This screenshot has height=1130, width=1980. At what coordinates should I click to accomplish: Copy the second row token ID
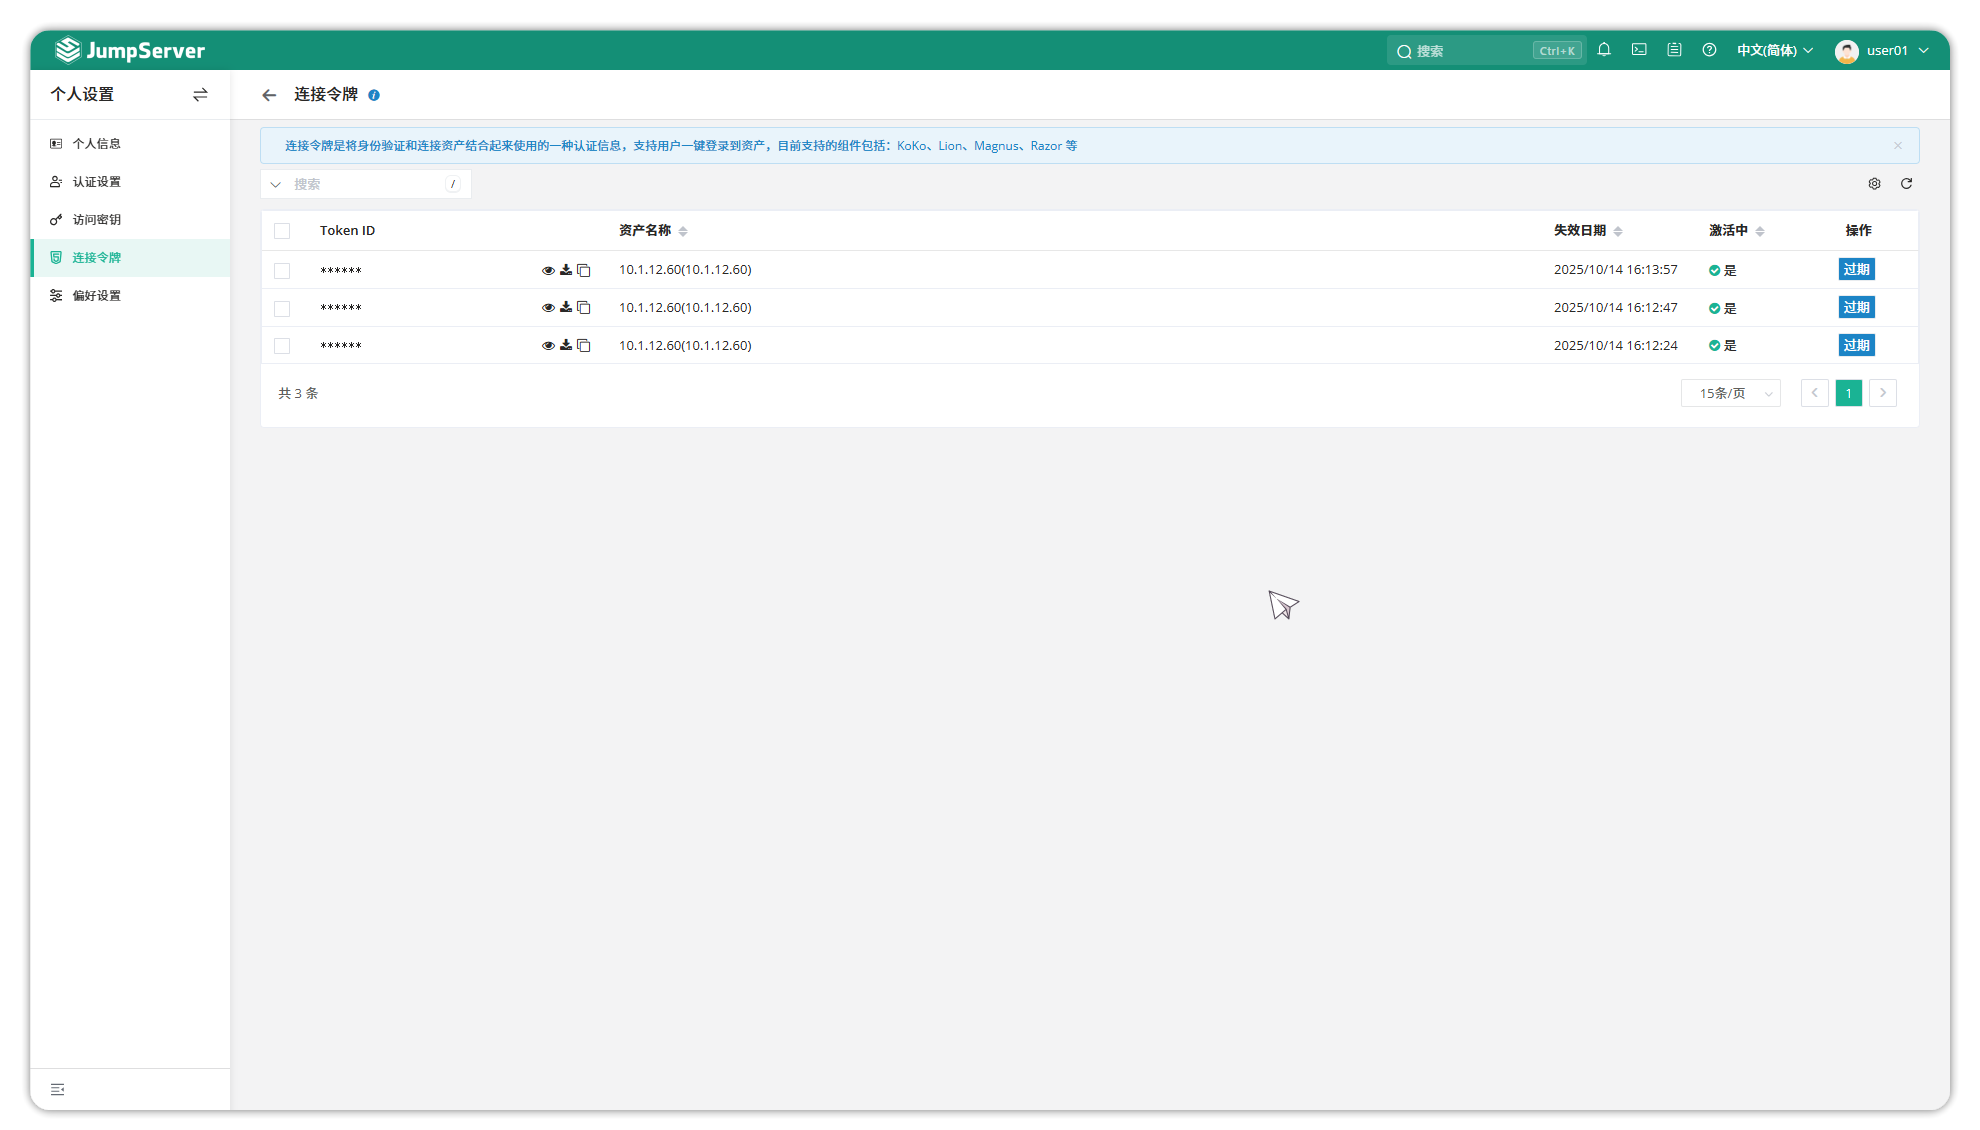[584, 308]
